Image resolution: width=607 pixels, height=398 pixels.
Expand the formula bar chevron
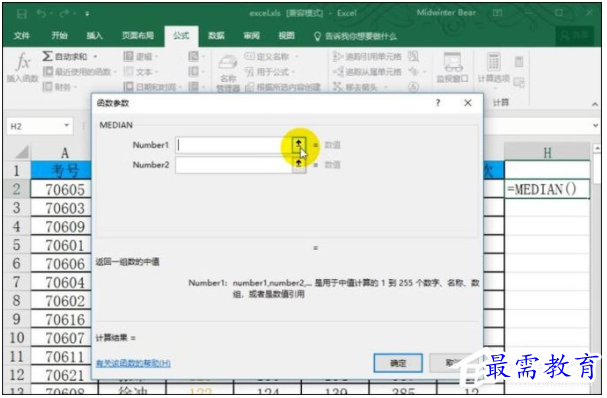(595, 125)
